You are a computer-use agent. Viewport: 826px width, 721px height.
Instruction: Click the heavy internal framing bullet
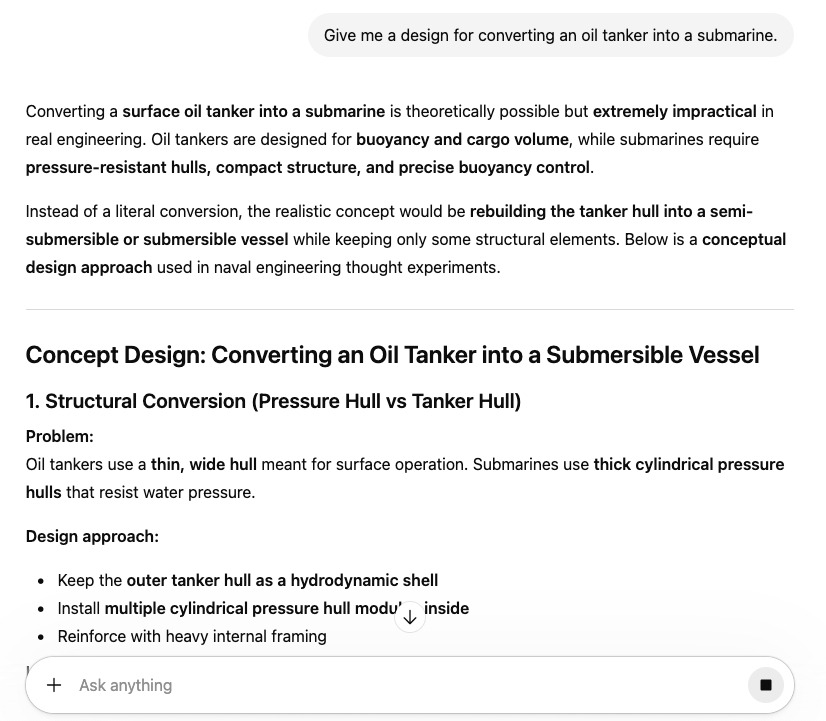pos(192,636)
